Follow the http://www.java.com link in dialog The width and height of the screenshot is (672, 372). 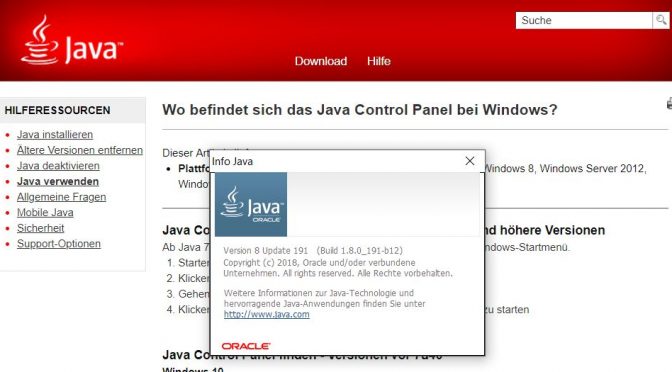point(266,314)
